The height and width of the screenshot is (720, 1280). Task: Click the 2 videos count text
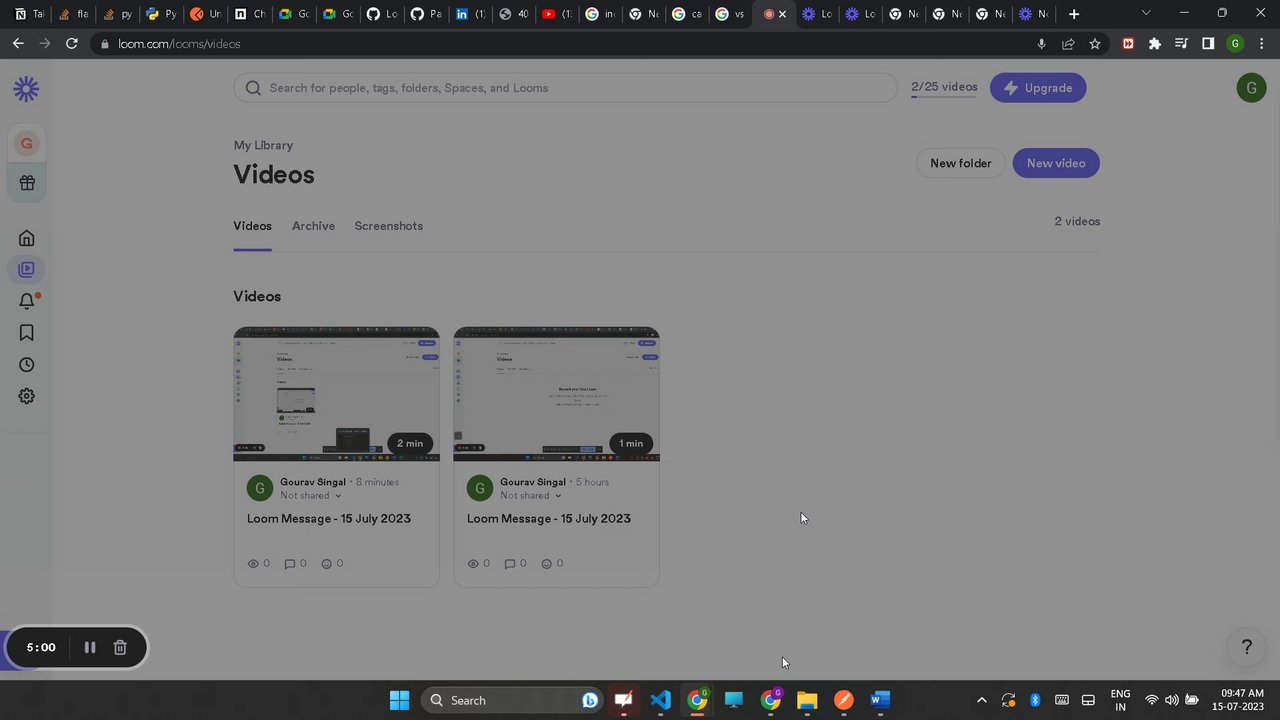click(1077, 221)
